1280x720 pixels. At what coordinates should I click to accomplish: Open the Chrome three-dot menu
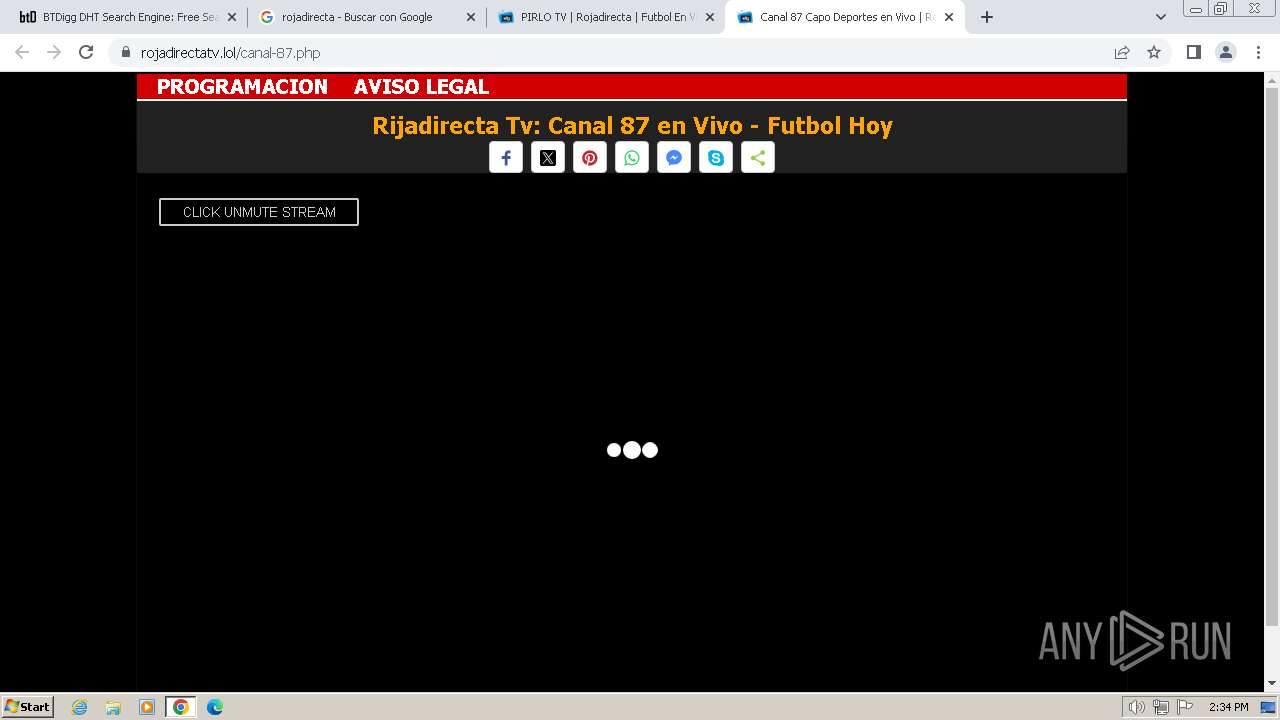point(1259,52)
